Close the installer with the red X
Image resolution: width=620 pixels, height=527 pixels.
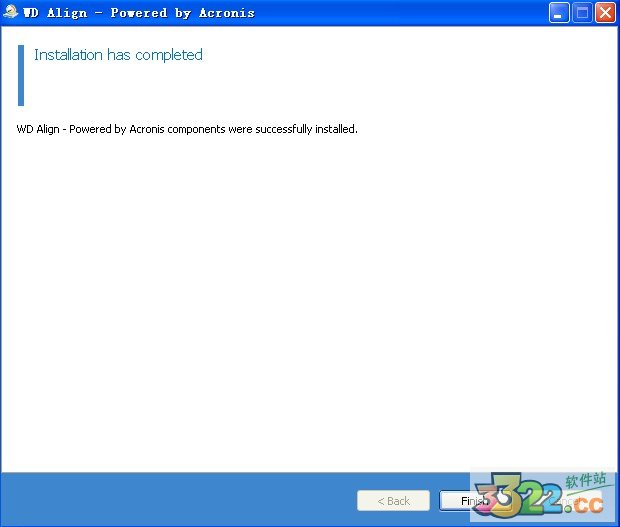pos(605,13)
